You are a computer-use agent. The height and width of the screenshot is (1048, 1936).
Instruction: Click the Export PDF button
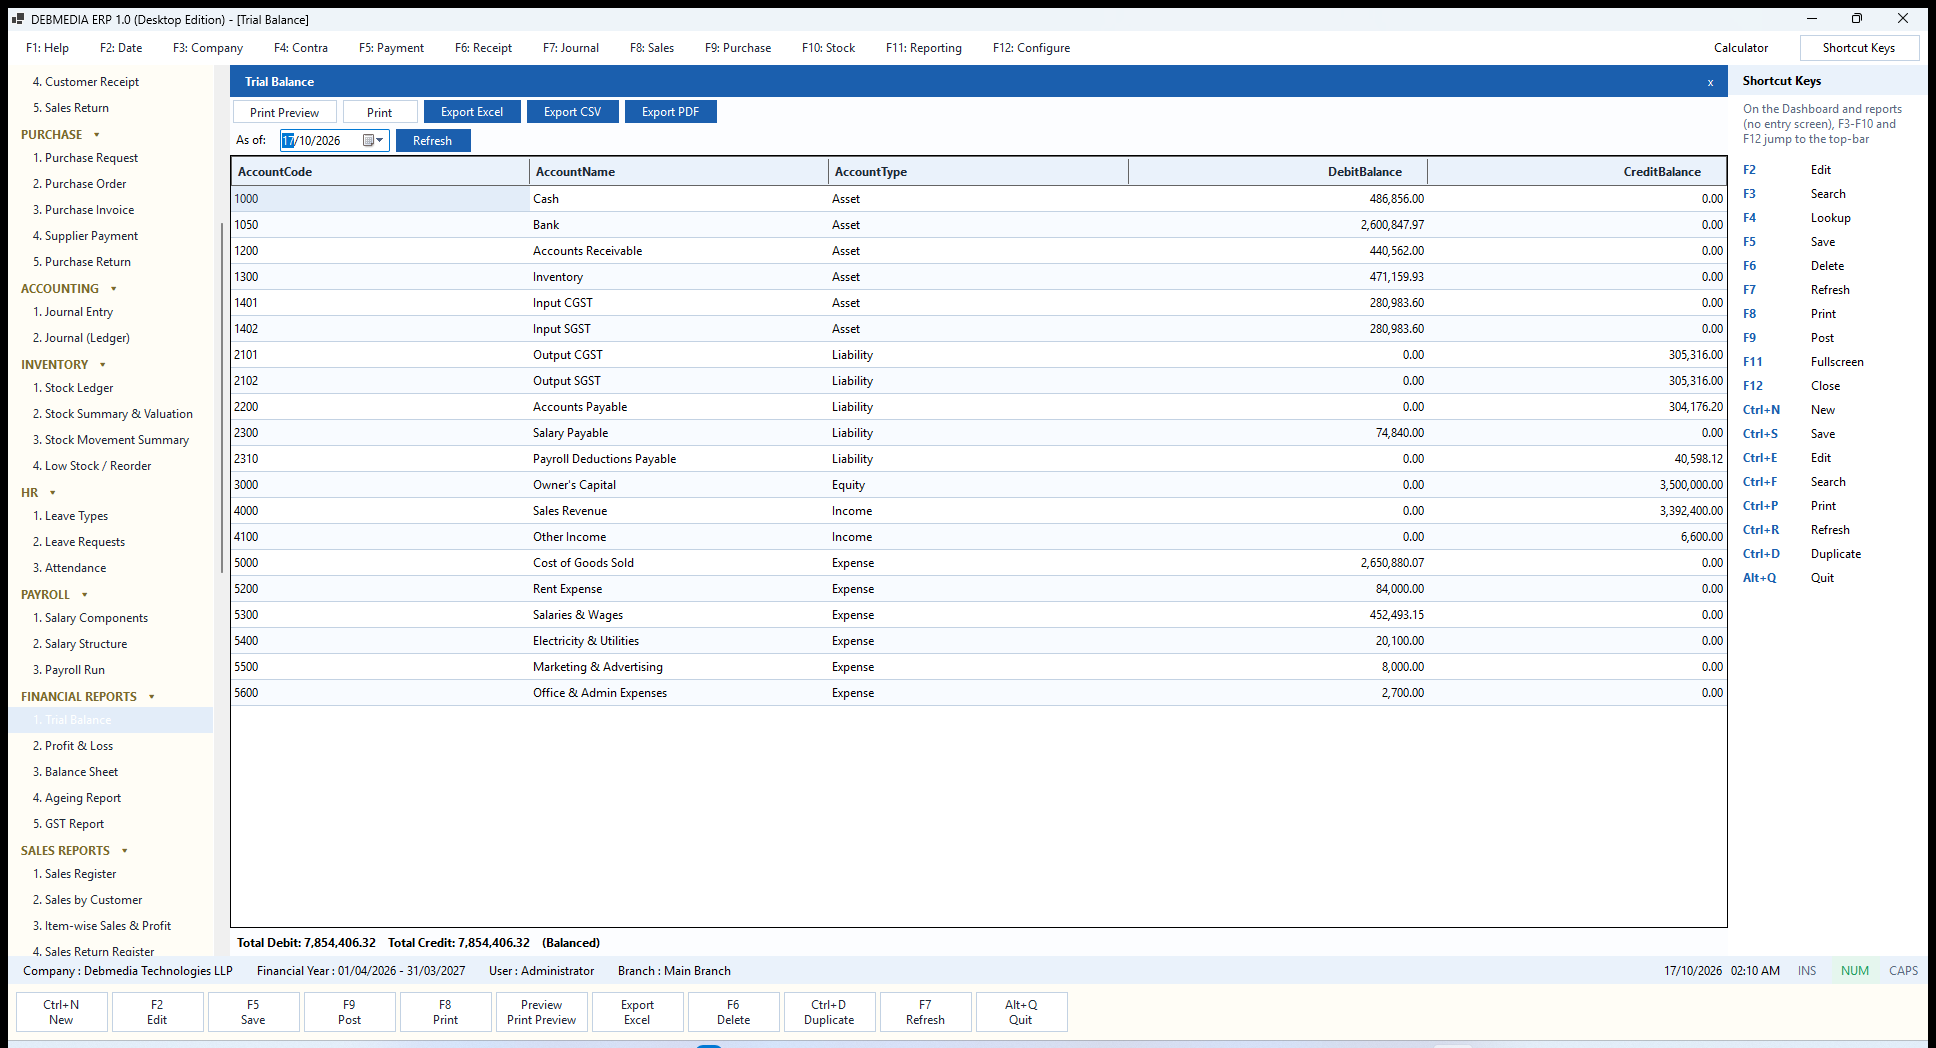click(x=671, y=112)
